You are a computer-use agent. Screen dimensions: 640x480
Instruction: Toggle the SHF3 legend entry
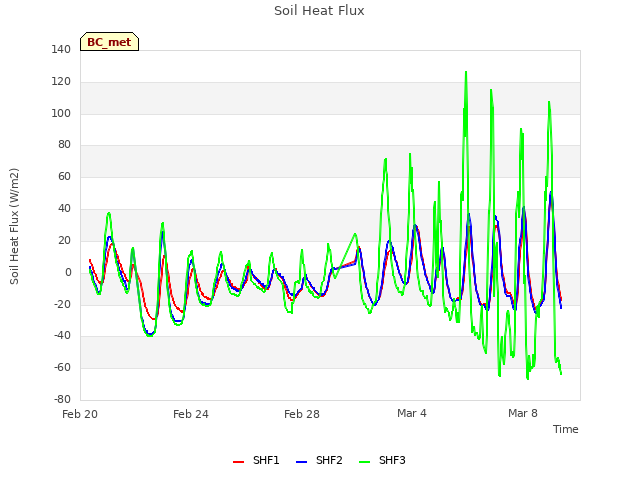tap(382, 460)
